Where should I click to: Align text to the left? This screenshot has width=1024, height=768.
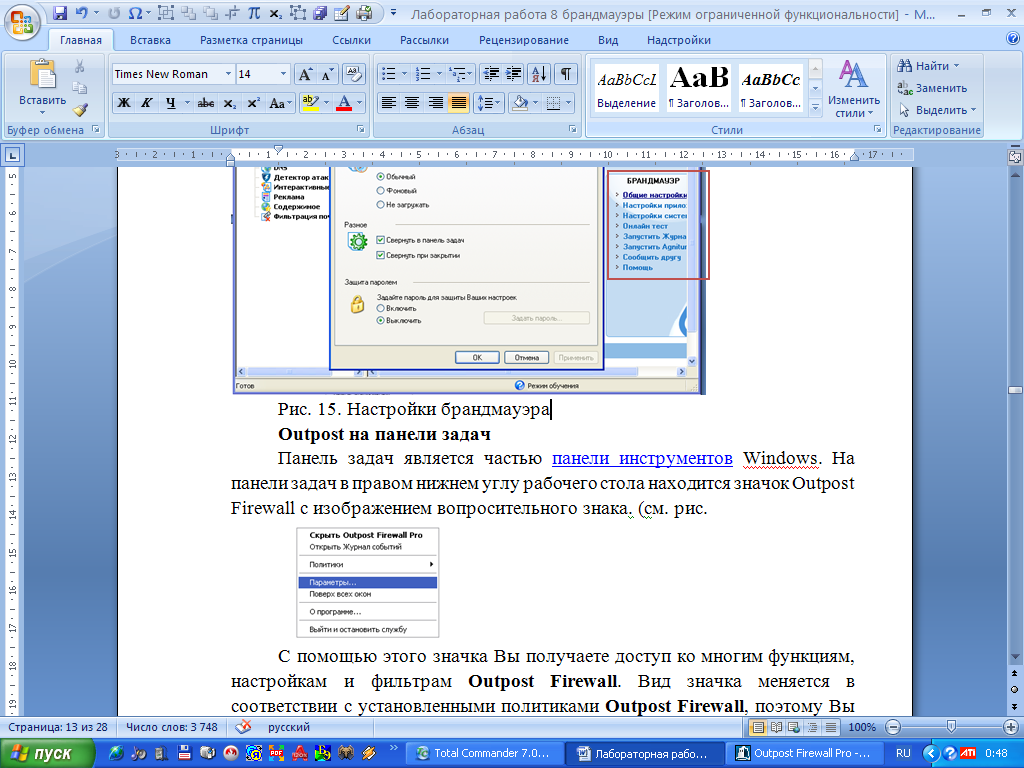[389, 103]
